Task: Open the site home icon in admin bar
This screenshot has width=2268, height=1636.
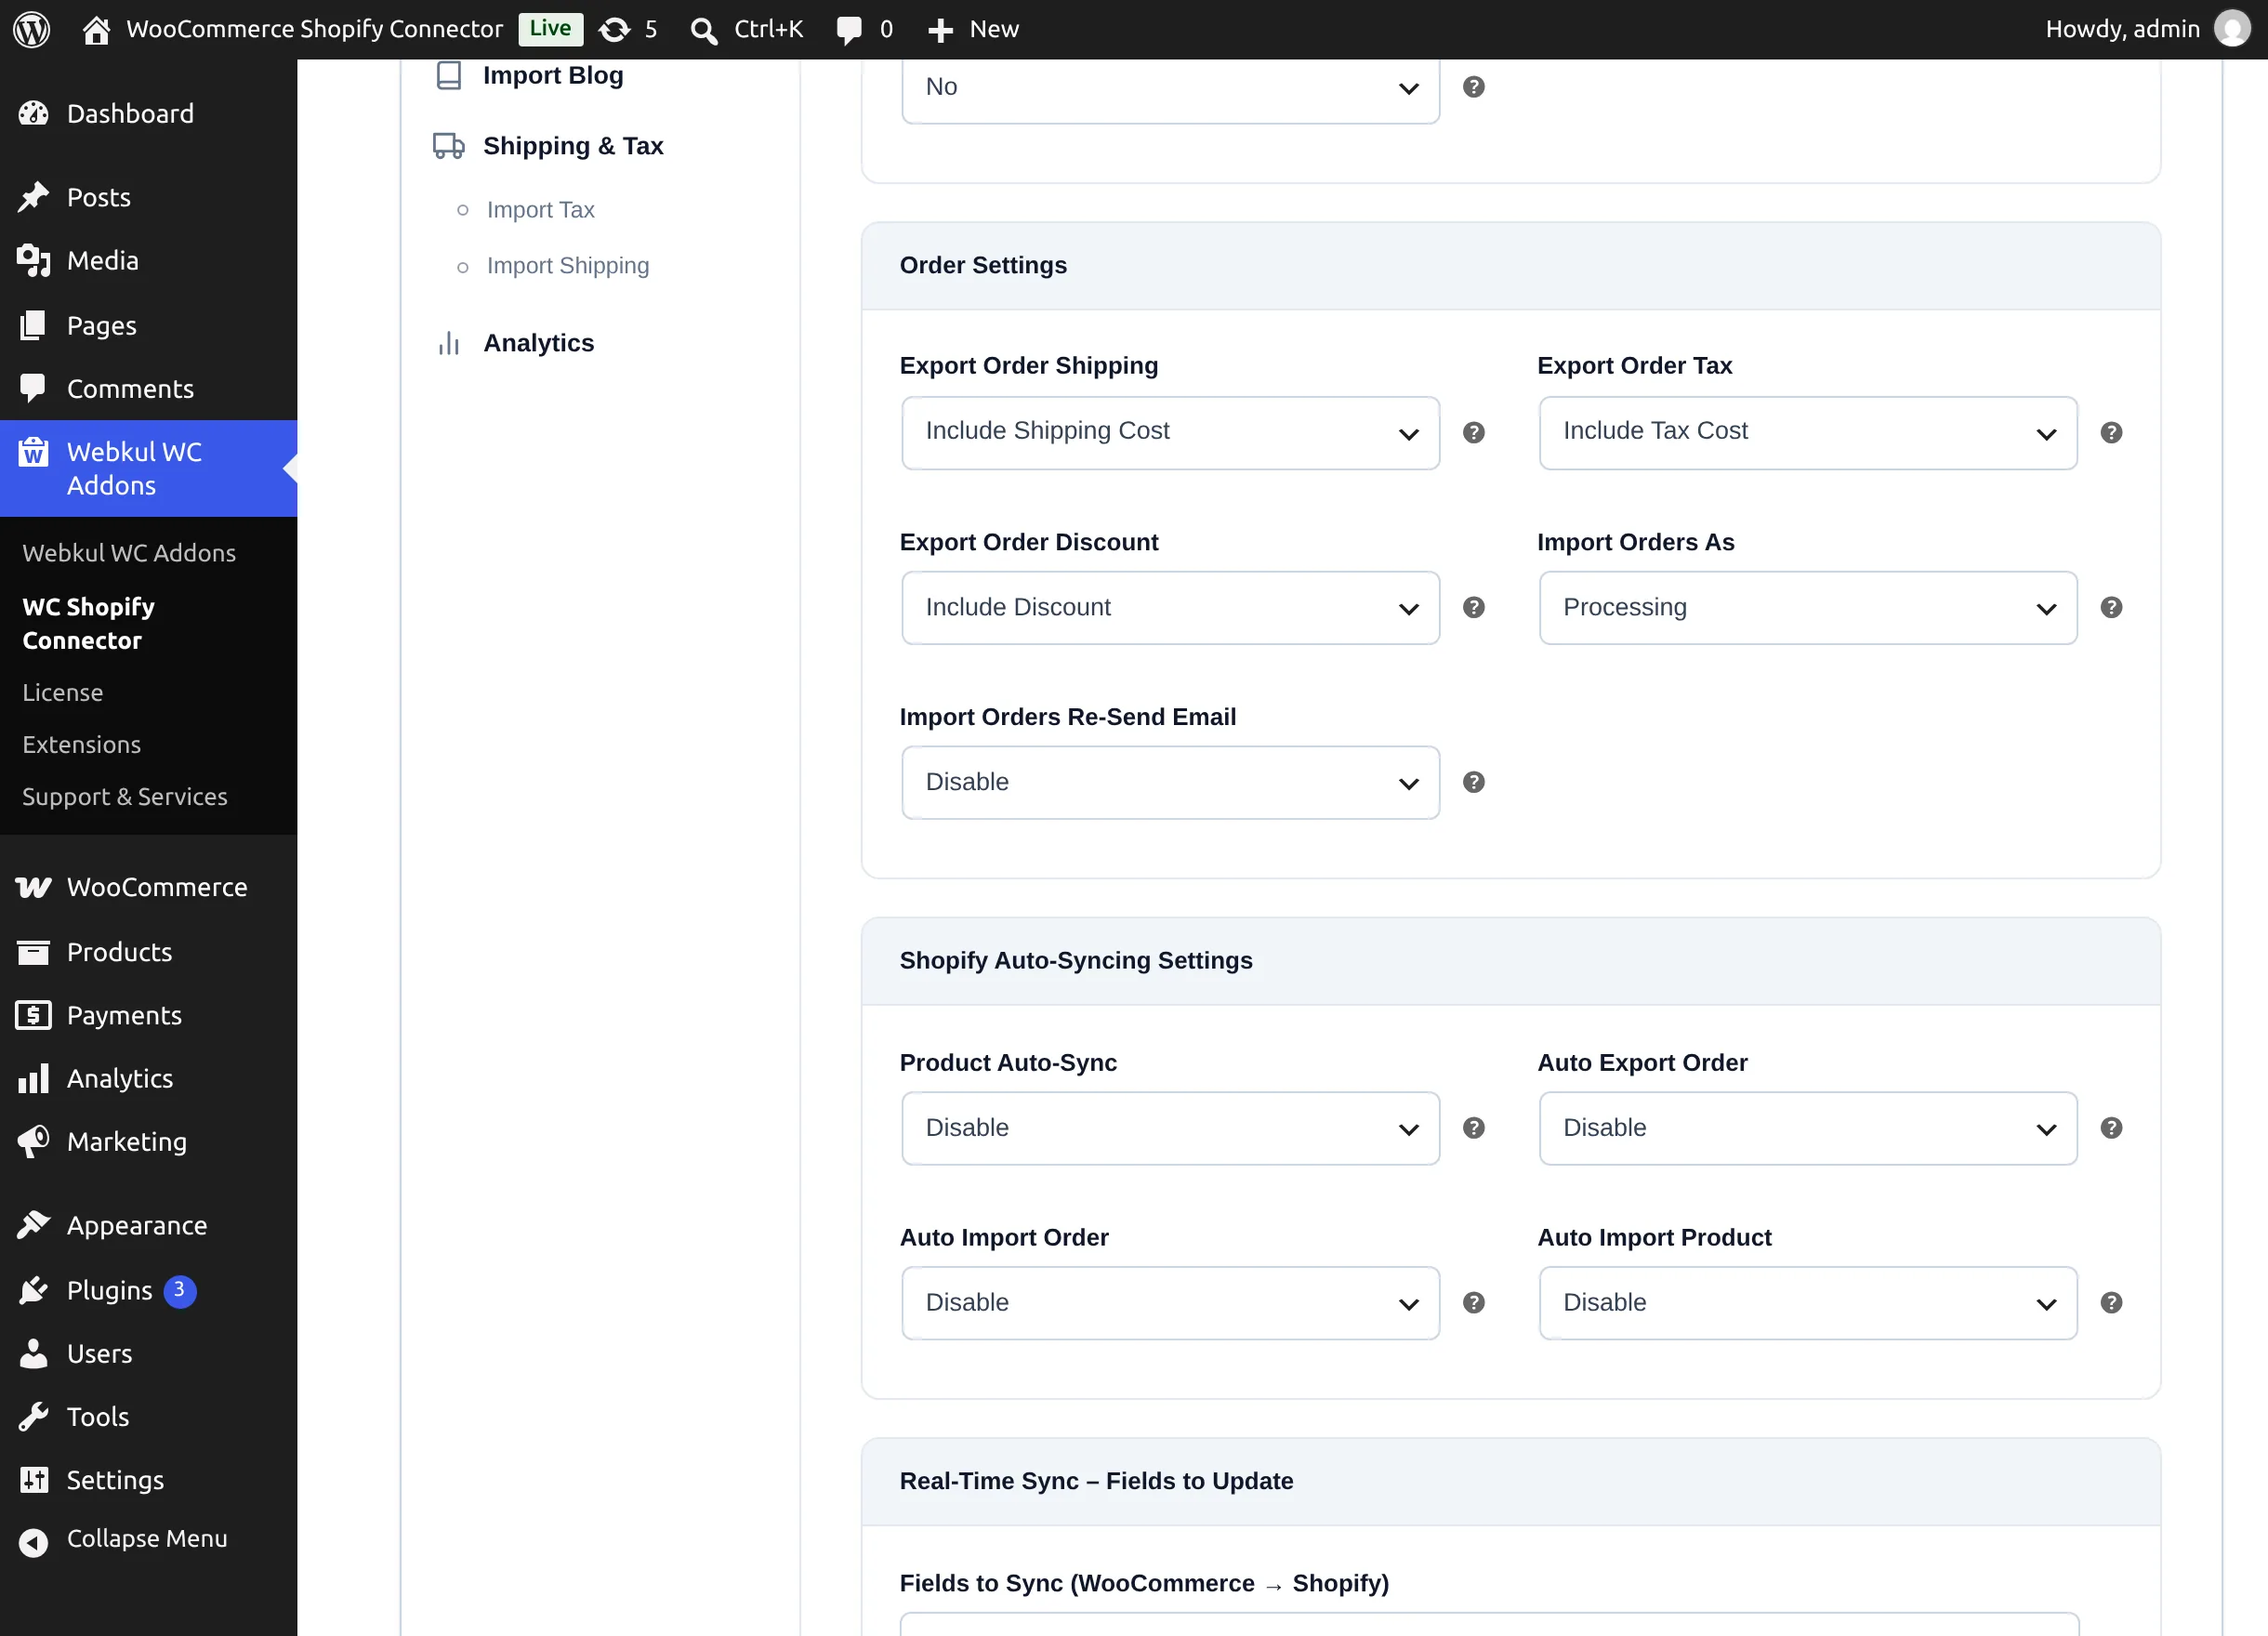Action: pyautogui.click(x=96, y=30)
